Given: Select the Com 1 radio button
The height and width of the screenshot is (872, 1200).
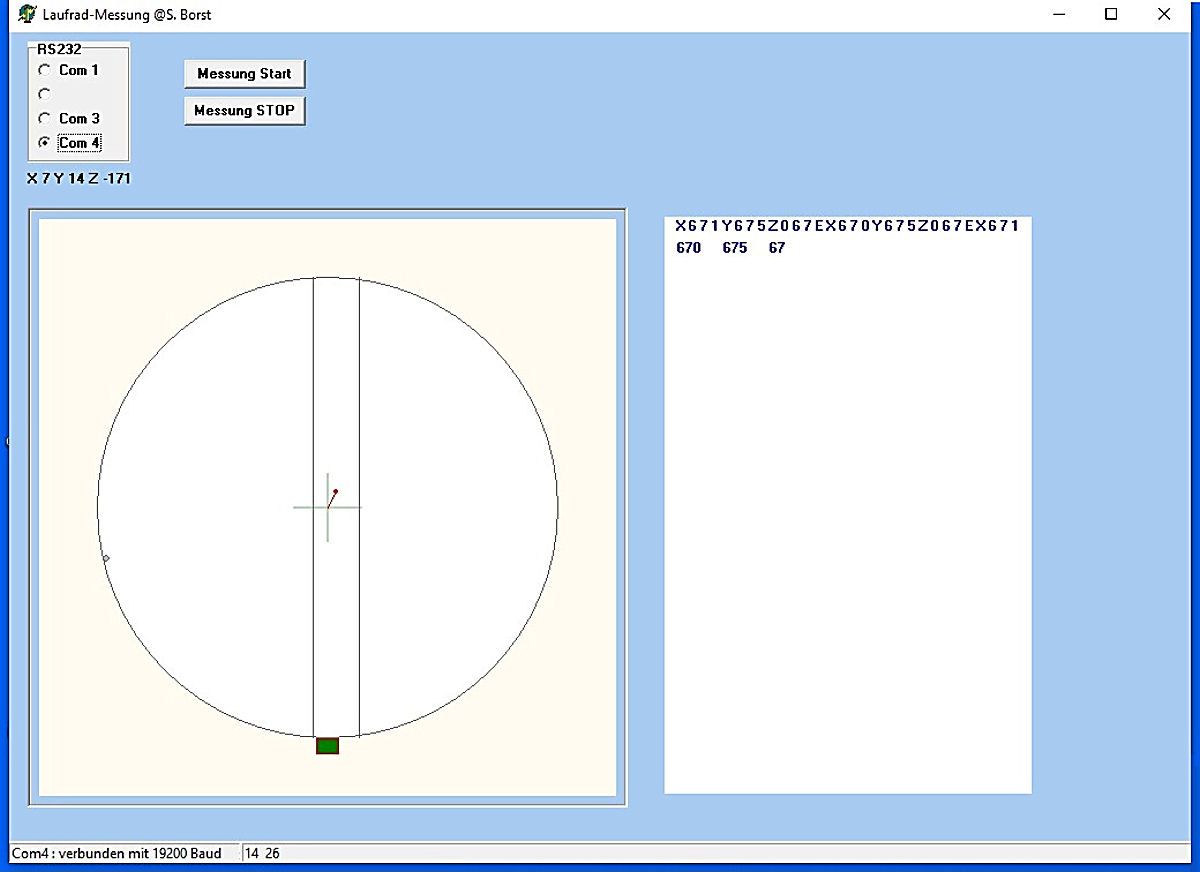Looking at the screenshot, I should point(44,70).
